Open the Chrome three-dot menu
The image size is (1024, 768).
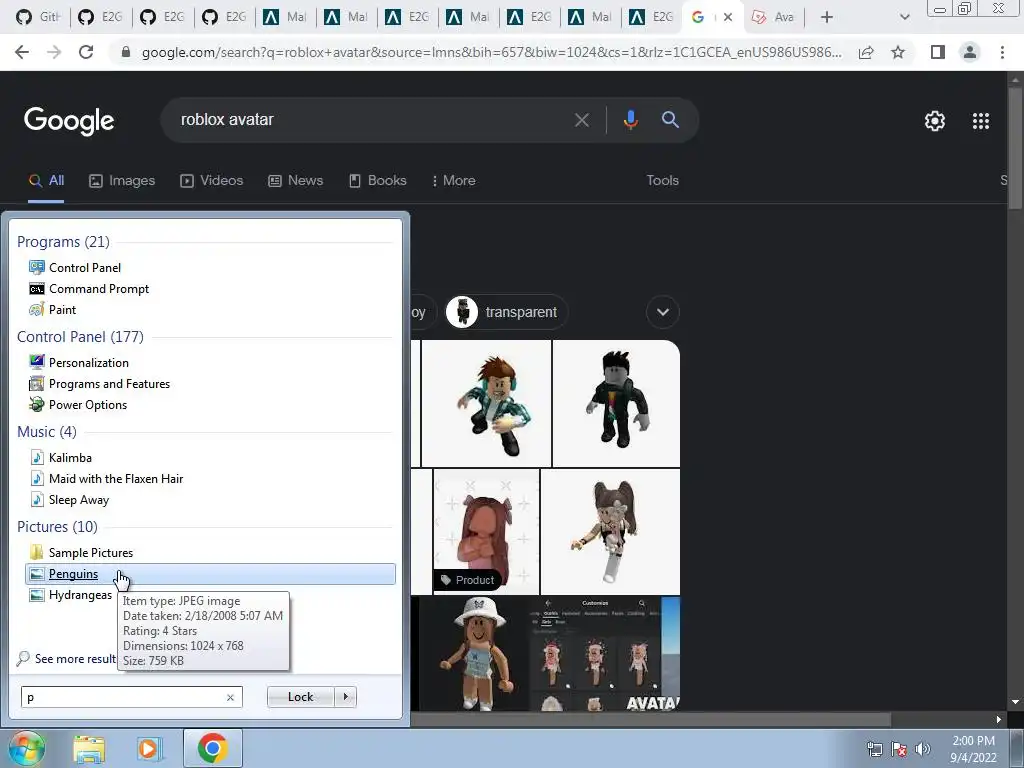[x=1002, y=52]
